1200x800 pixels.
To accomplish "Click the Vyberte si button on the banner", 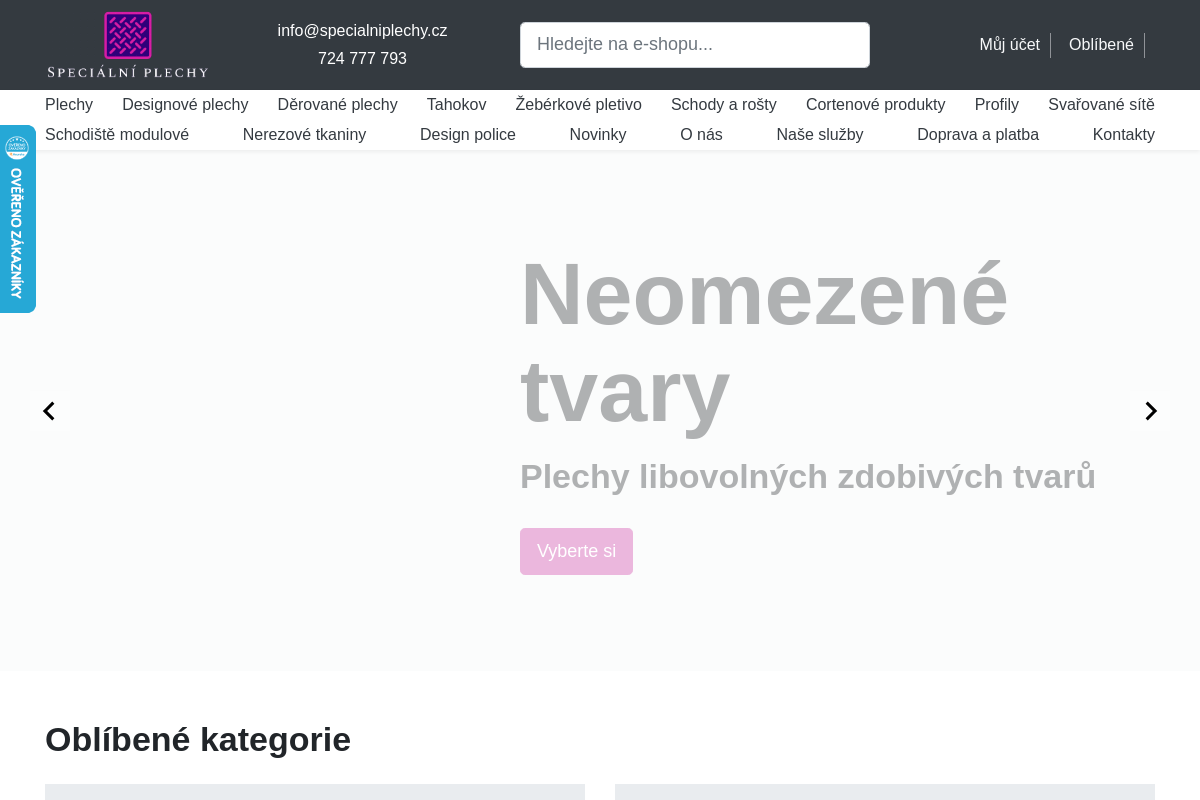I will pyautogui.click(x=576, y=551).
